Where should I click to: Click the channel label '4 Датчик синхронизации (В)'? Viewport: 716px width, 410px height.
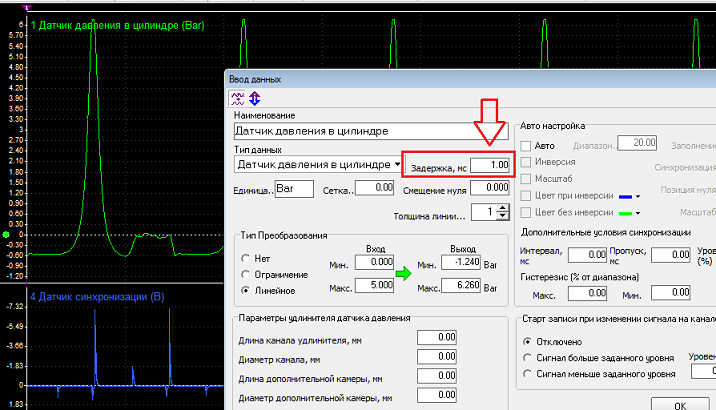[97, 297]
